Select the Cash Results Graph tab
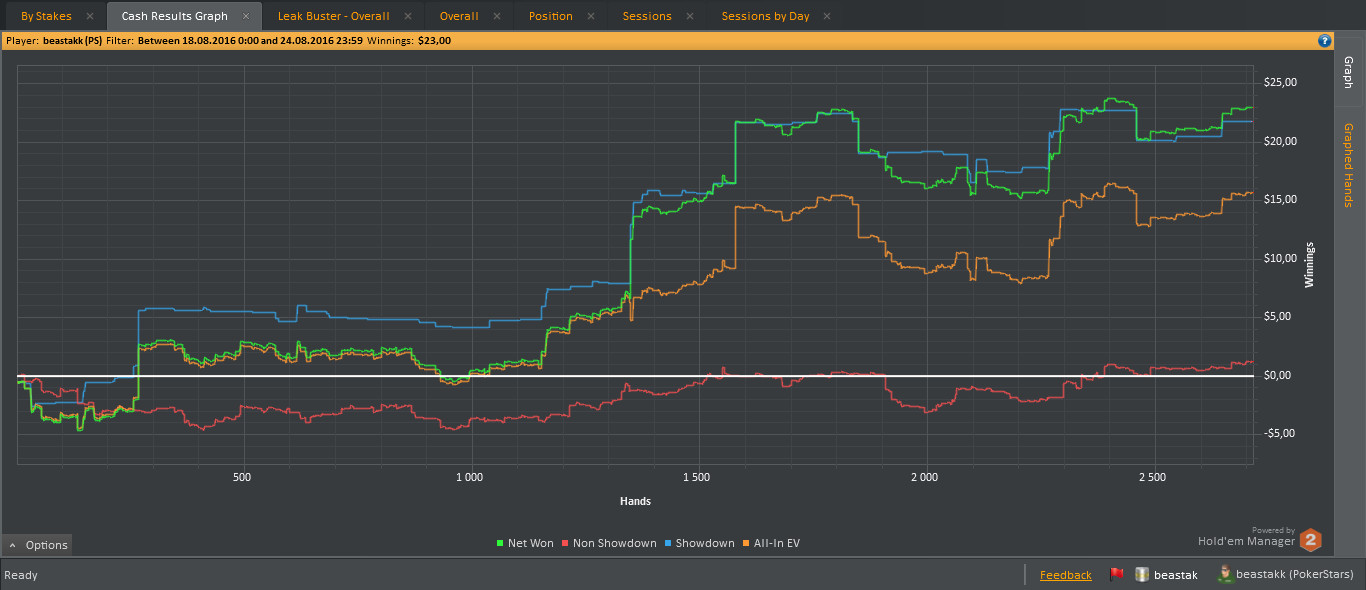The width and height of the screenshot is (1366, 590). tap(174, 16)
